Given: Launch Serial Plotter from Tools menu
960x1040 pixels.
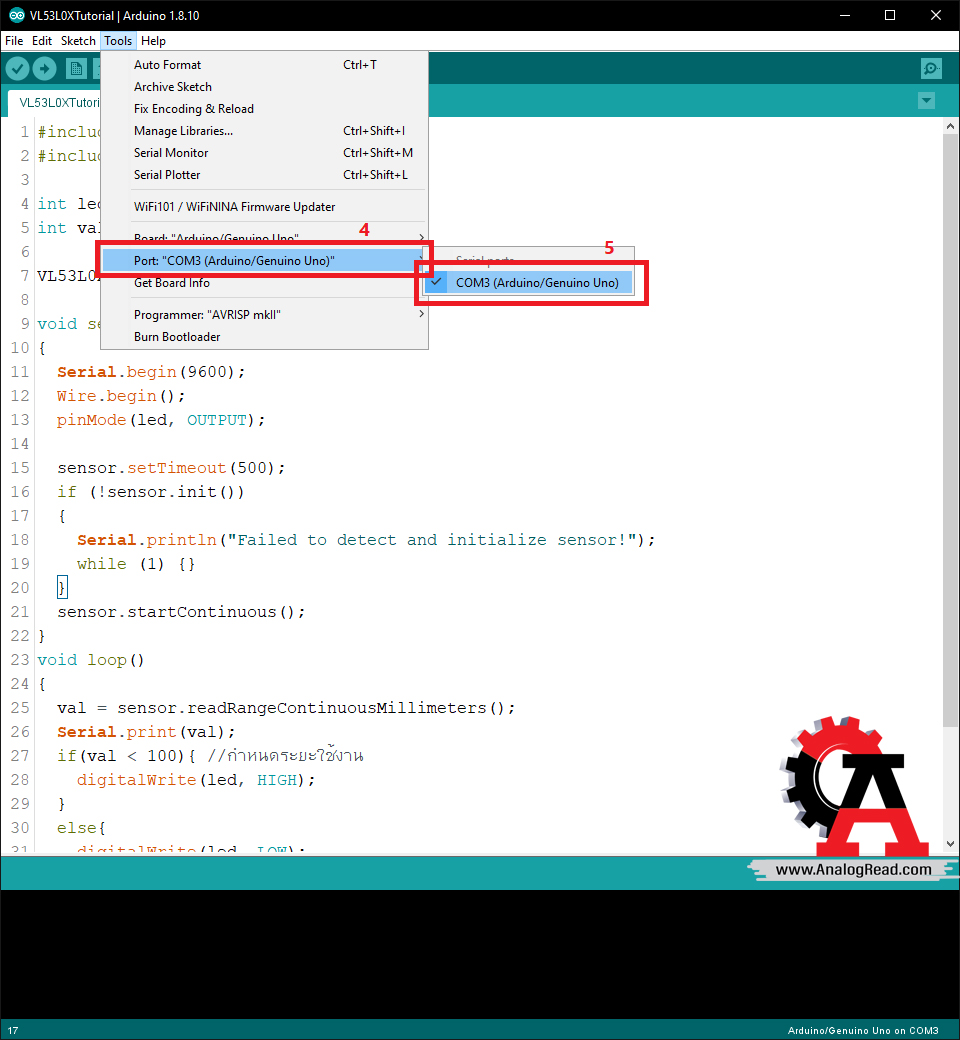Looking at the screenshot, I should click(x=264, y=174).
